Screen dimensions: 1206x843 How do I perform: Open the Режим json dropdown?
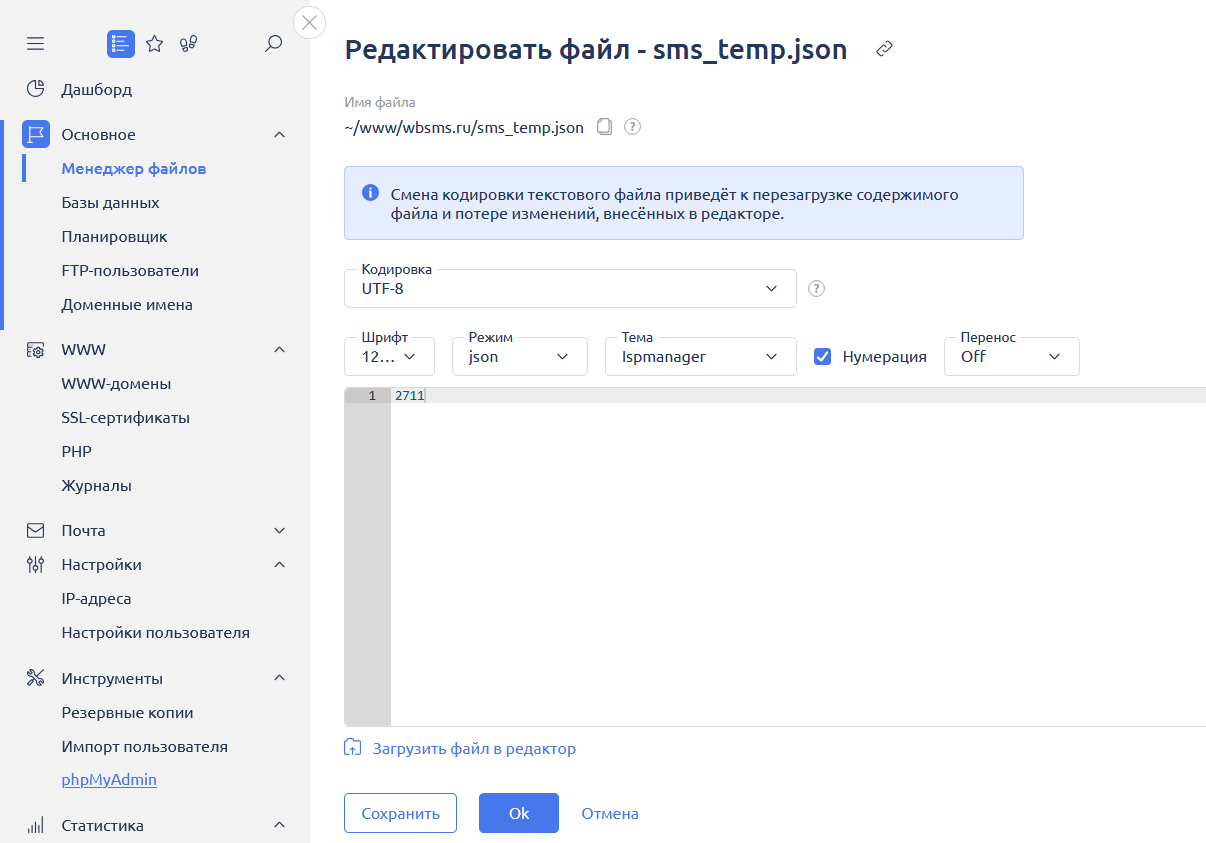520,356
